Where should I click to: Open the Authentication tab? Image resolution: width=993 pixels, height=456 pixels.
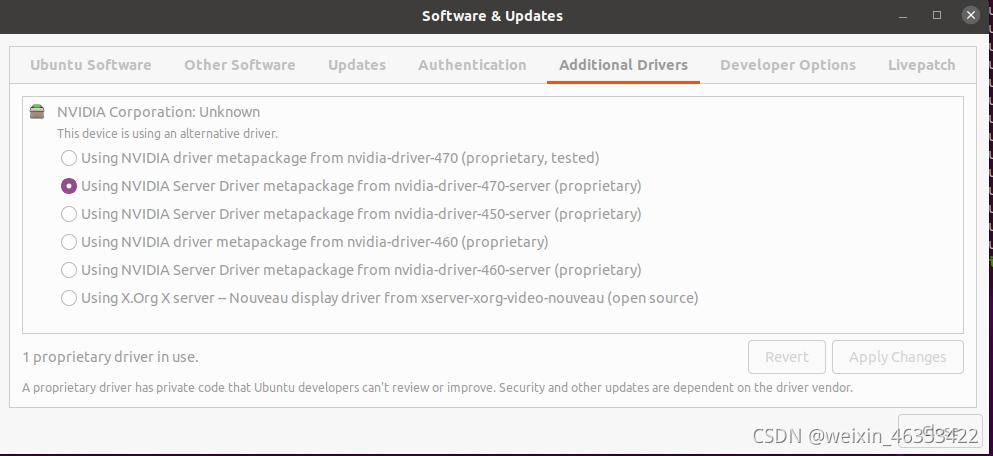pyautogui.click(x=472, y=65)
